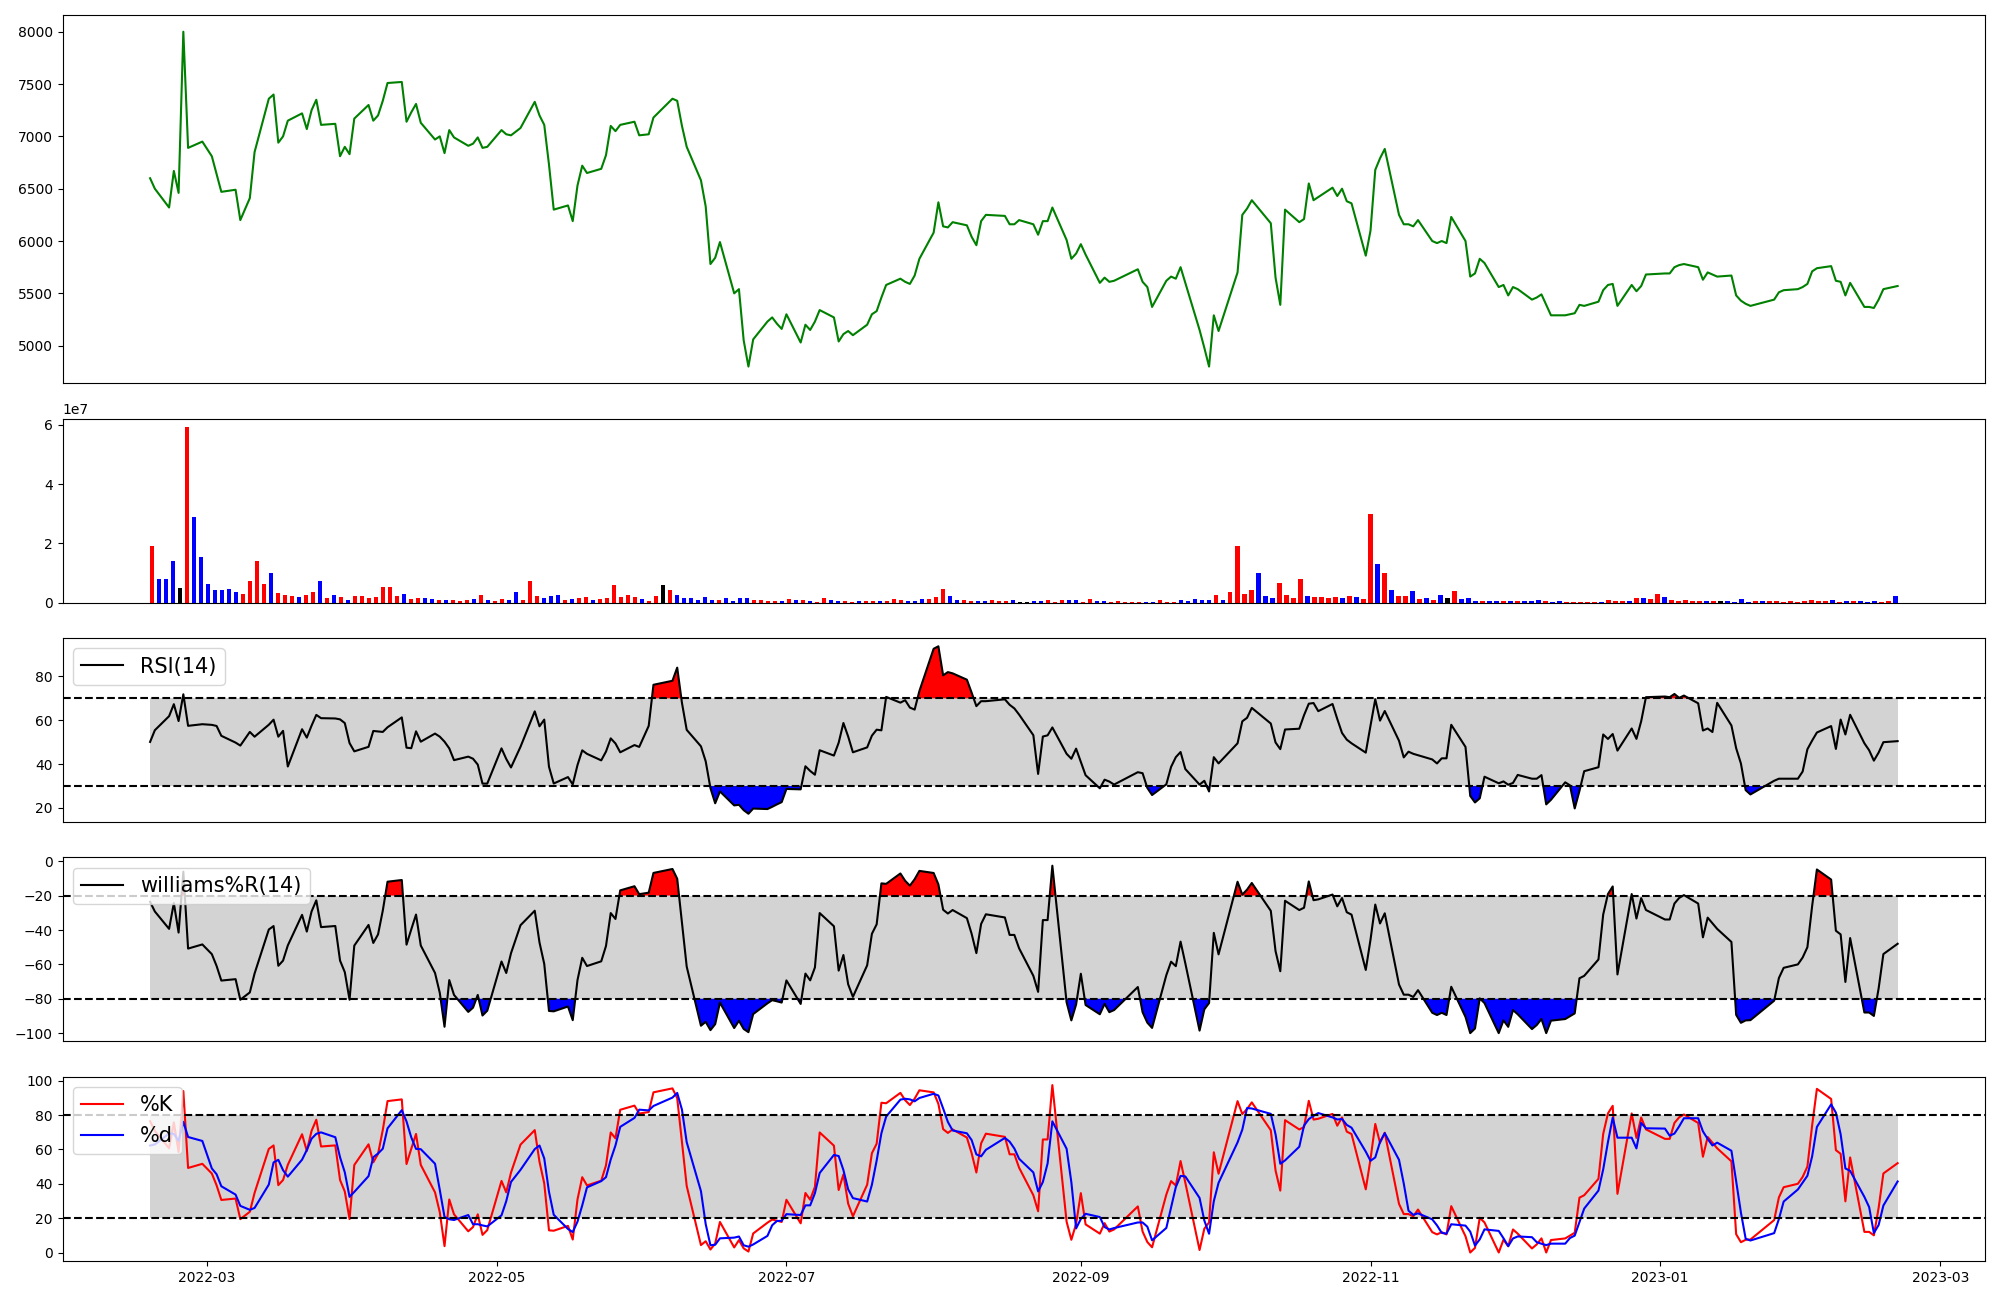Click the 2023-01 date tick label
Viewport: 2000px width, 1300px height.
click(1660, 1277)
